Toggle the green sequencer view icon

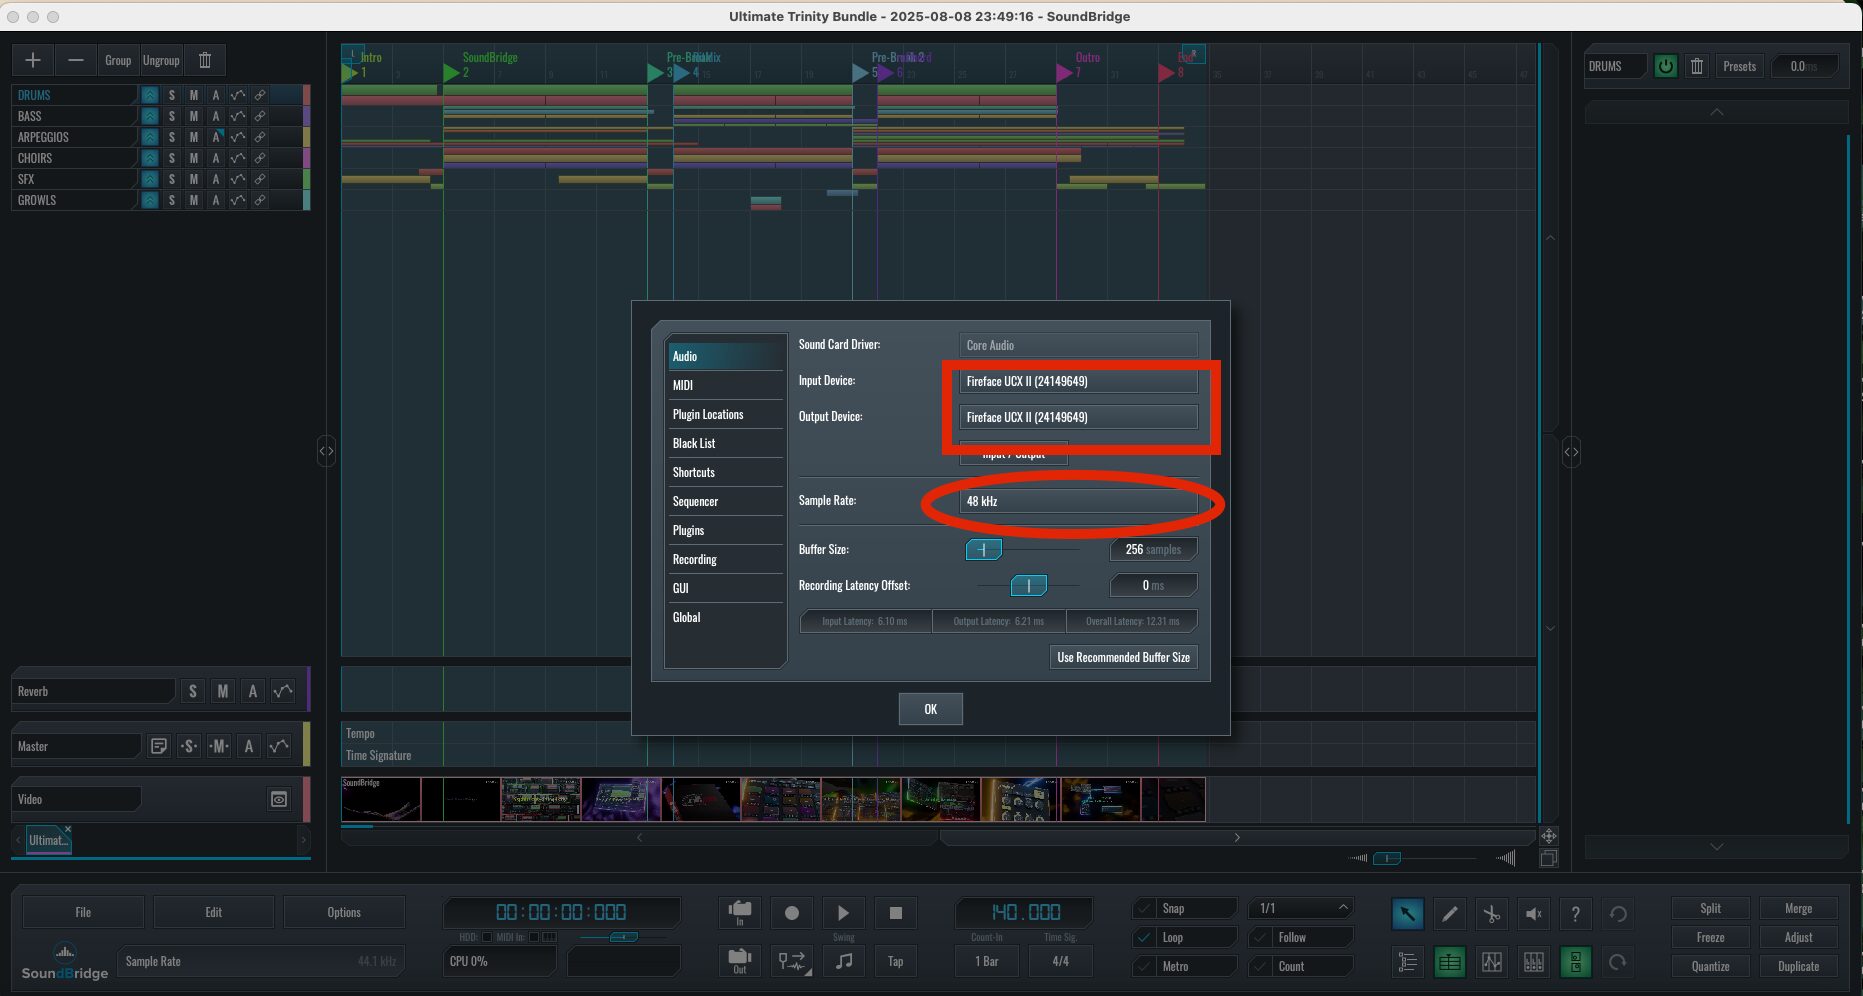tap(1449, 962)
